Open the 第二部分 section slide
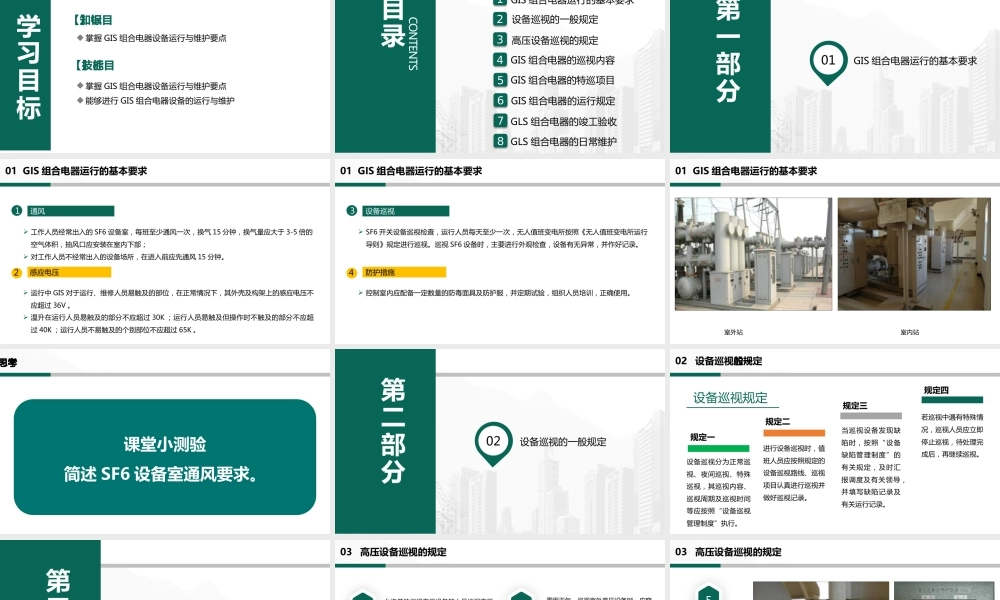 click(x=499, y=441)
